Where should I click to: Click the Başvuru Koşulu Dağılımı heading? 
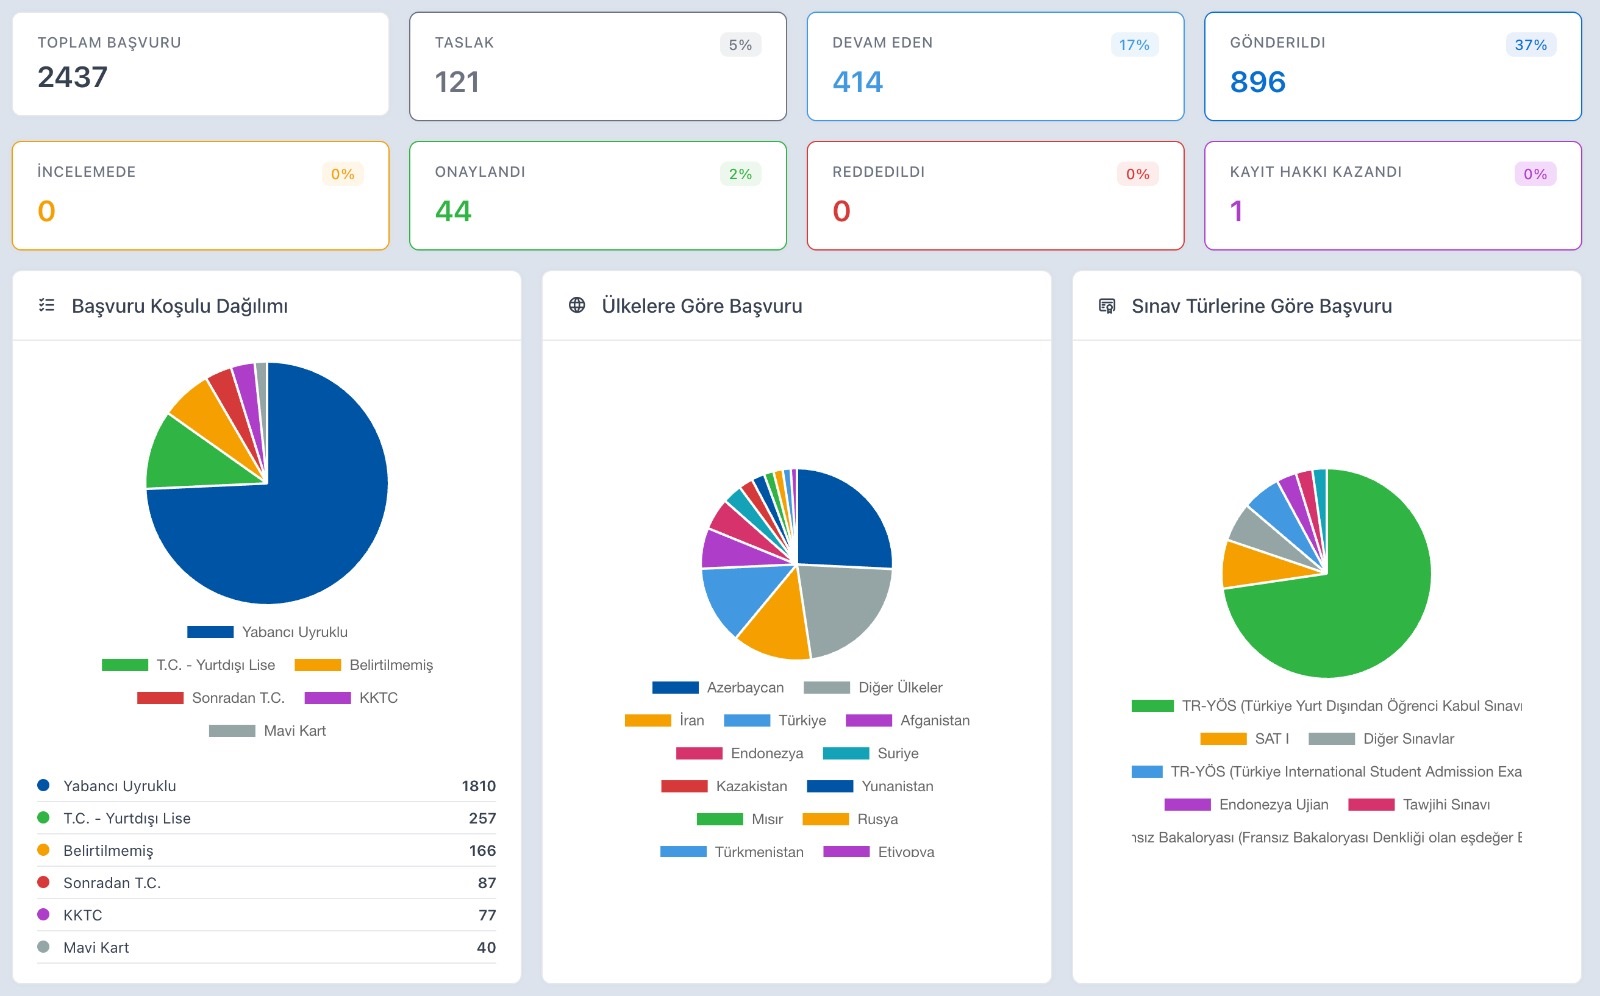[x=180, y=306]
